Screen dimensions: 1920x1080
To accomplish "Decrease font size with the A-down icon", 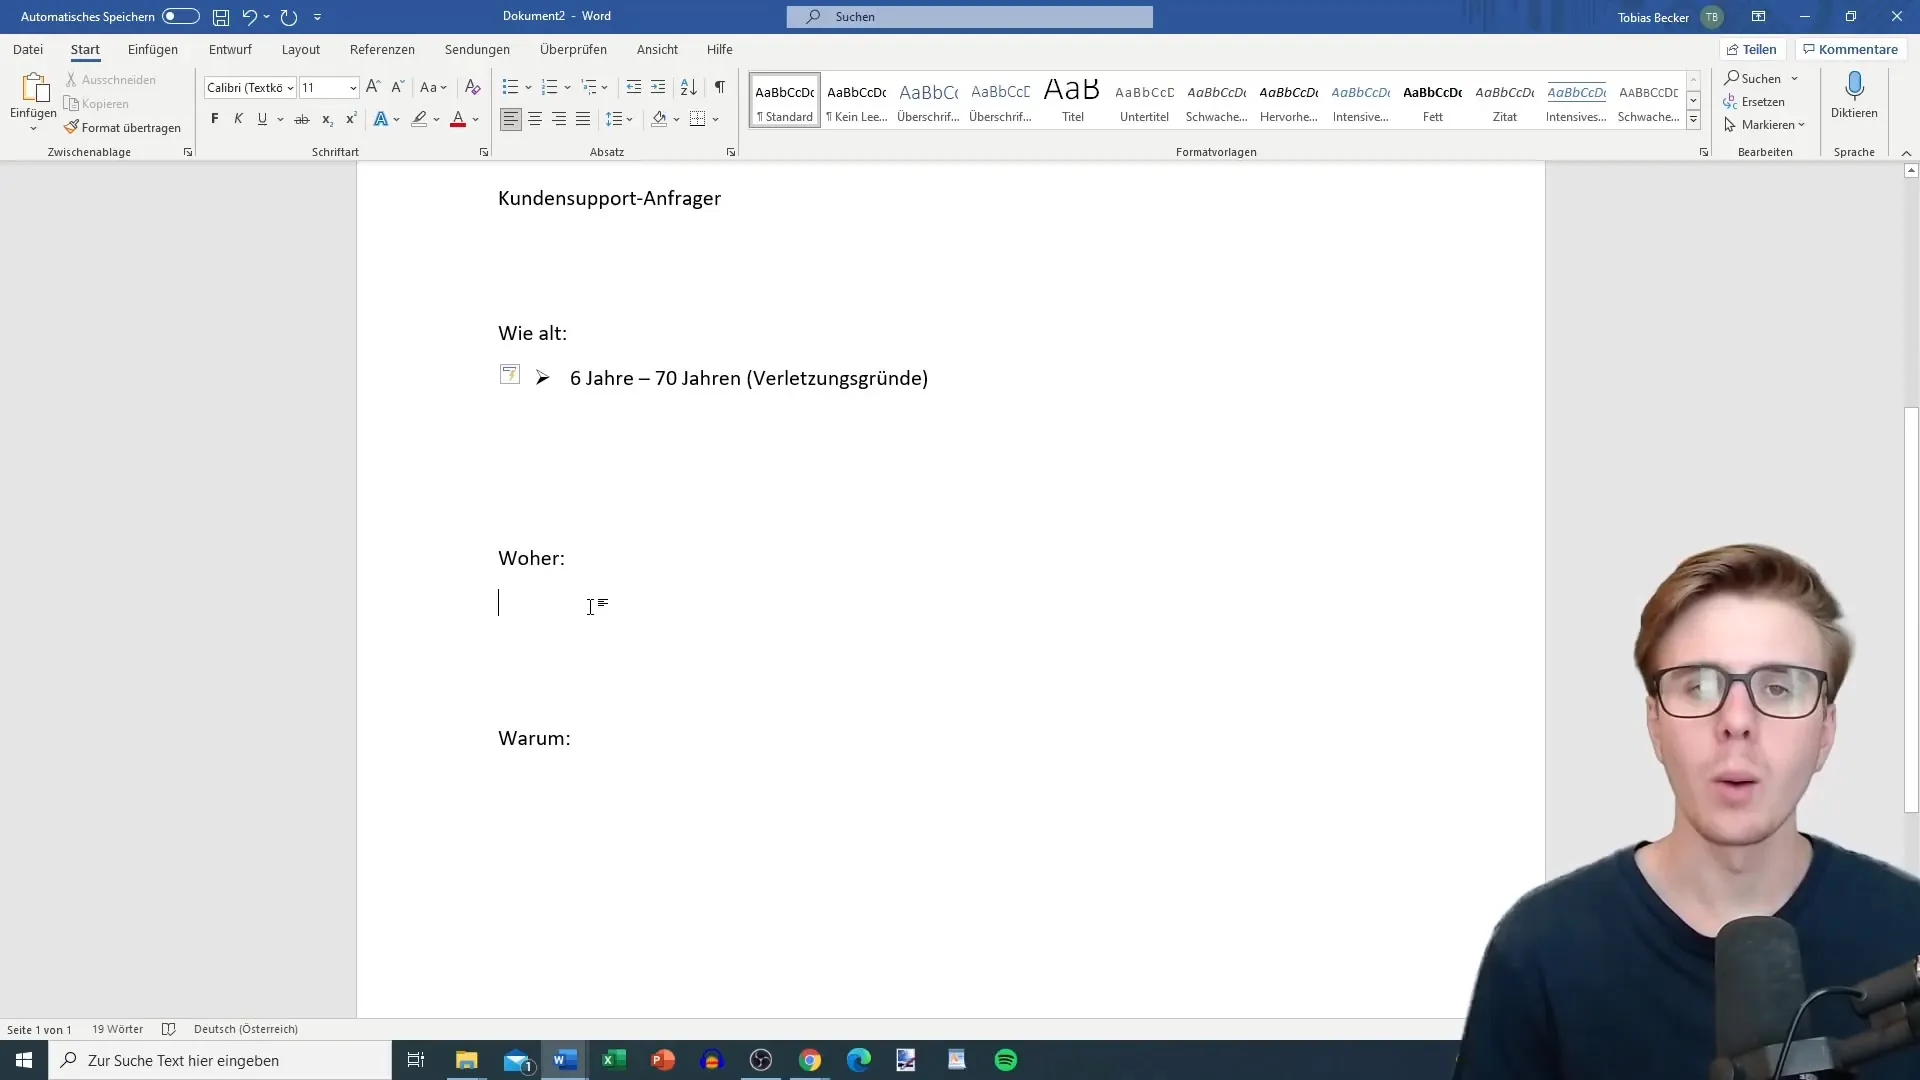I will [x=397, y=87].
